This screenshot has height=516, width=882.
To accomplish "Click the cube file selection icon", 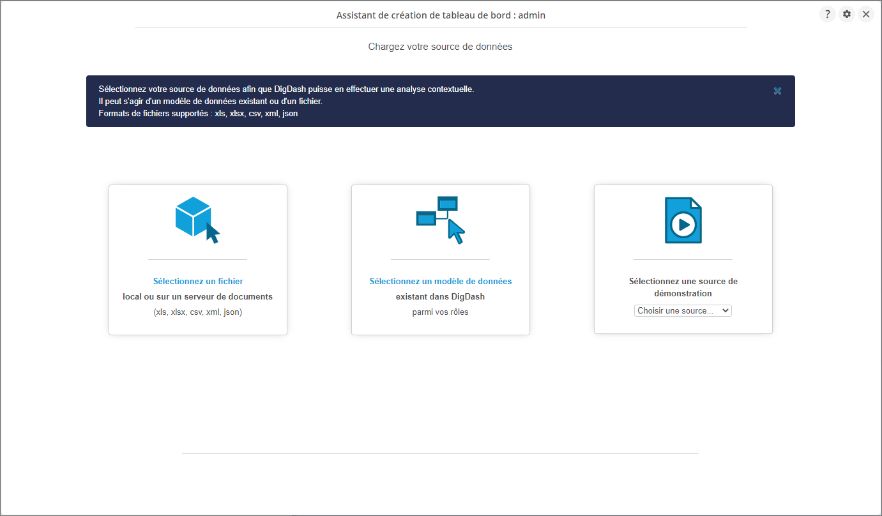I will click(x=197, y=219).
